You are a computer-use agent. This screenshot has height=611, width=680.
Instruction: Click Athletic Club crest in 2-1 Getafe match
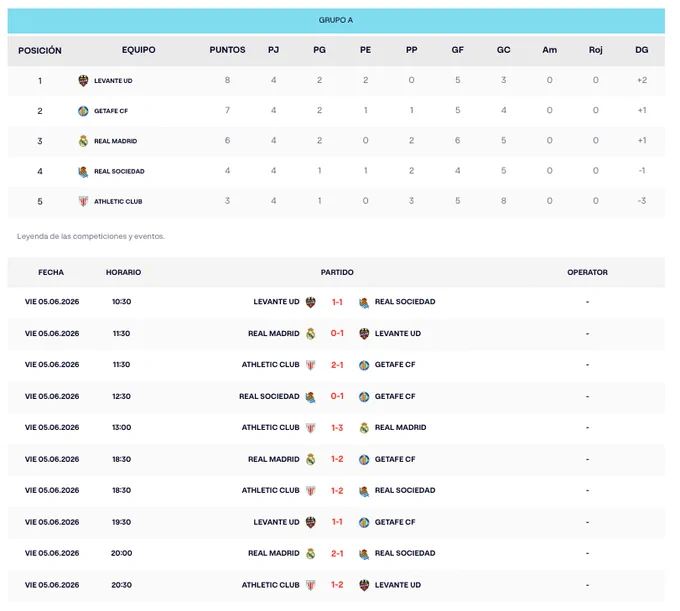coord(311,365)
